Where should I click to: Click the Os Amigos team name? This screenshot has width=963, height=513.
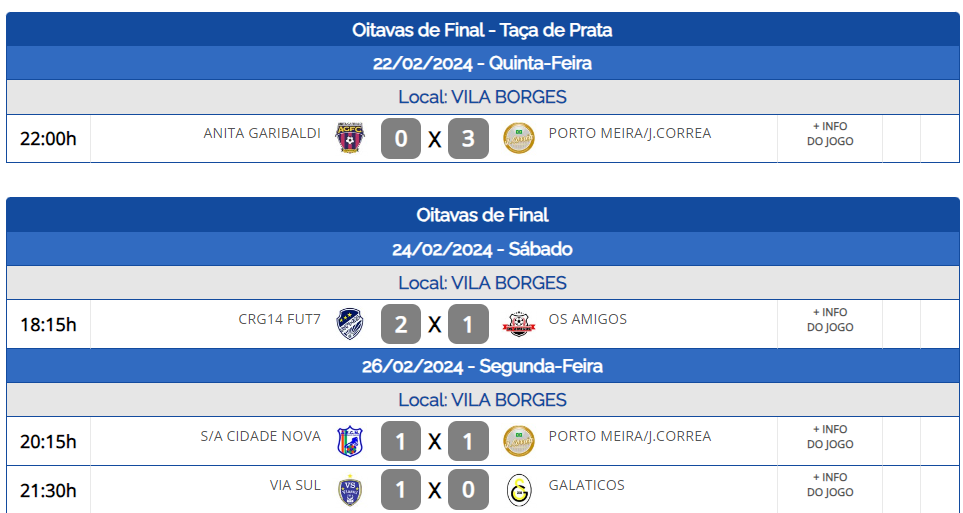pyautogui.click(x=588, y=319)
